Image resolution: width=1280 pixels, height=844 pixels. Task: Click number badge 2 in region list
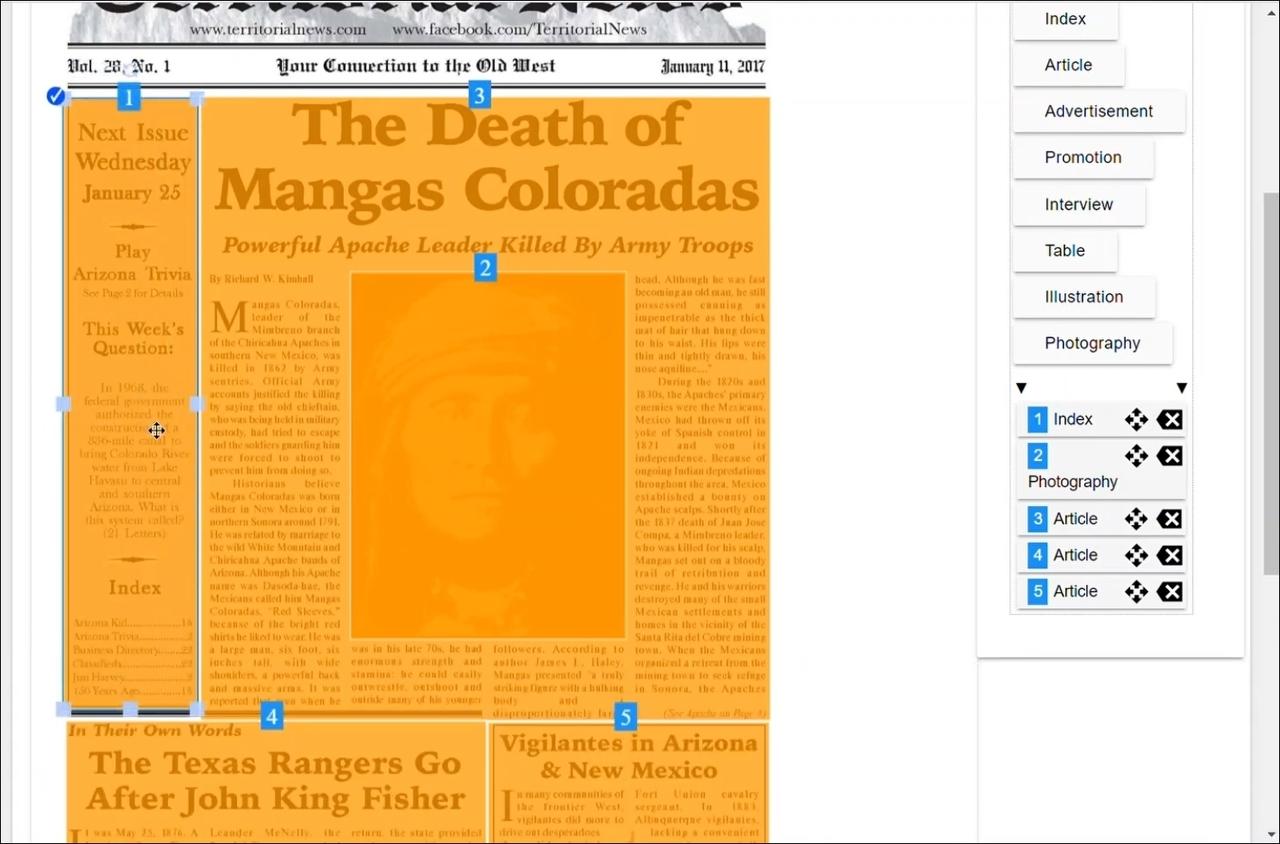(1038, 456)
